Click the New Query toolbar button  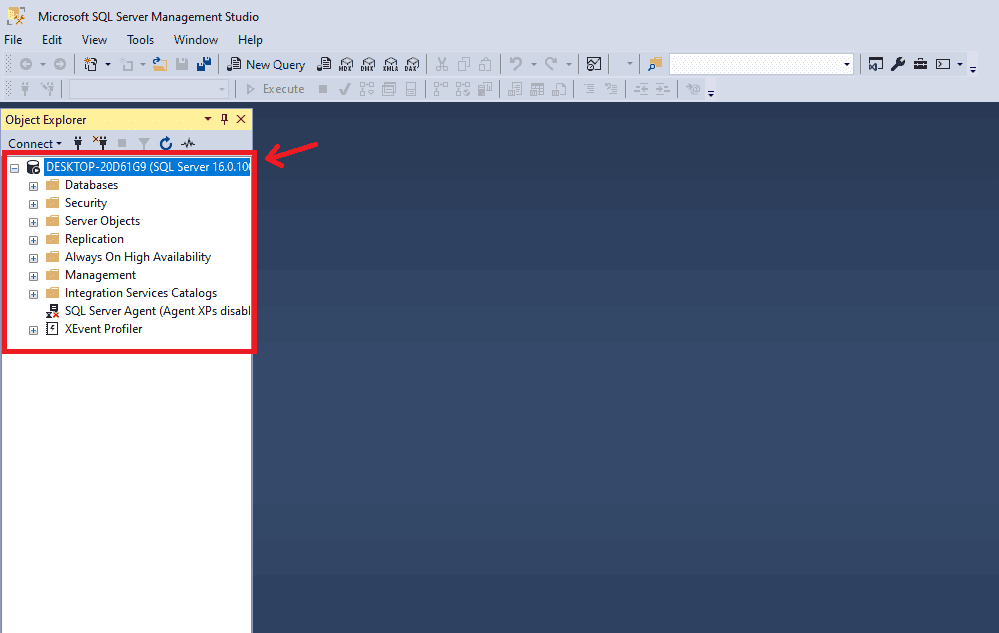266,64
